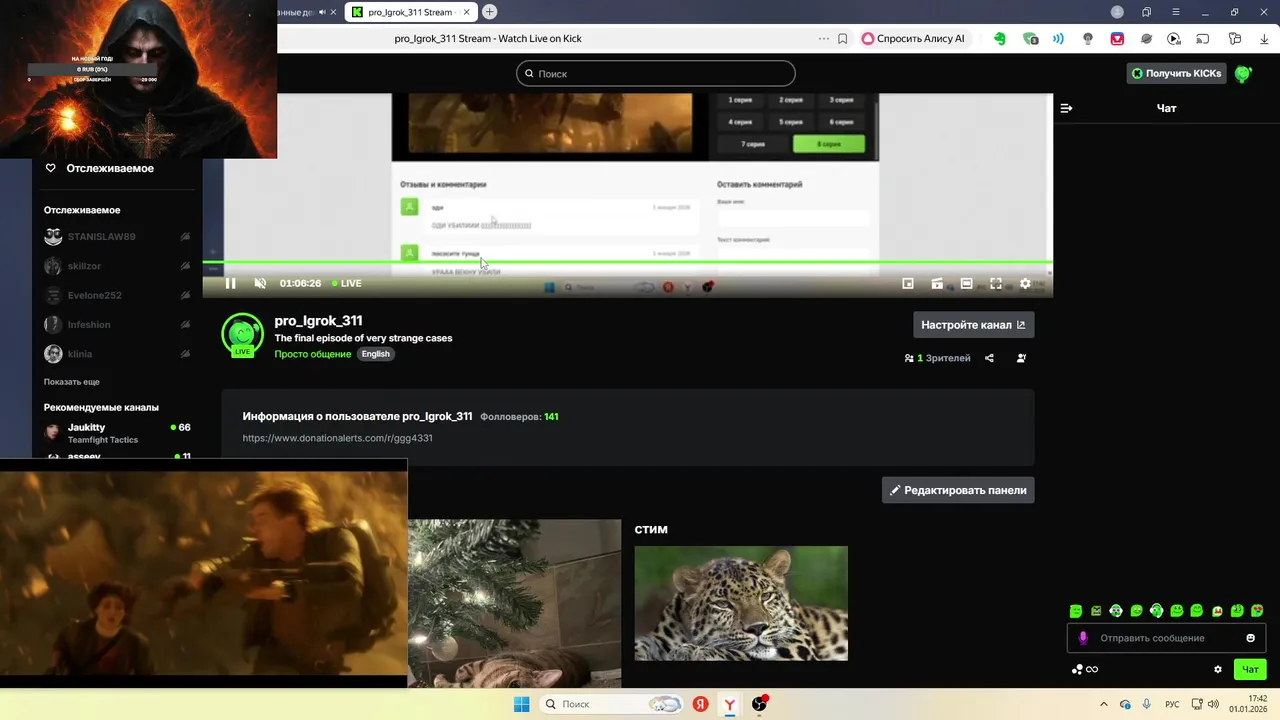Open chat points infinity indicator
Image resolution: width=1280 pixels, height=720 pixels.
tap(1085, 669)
